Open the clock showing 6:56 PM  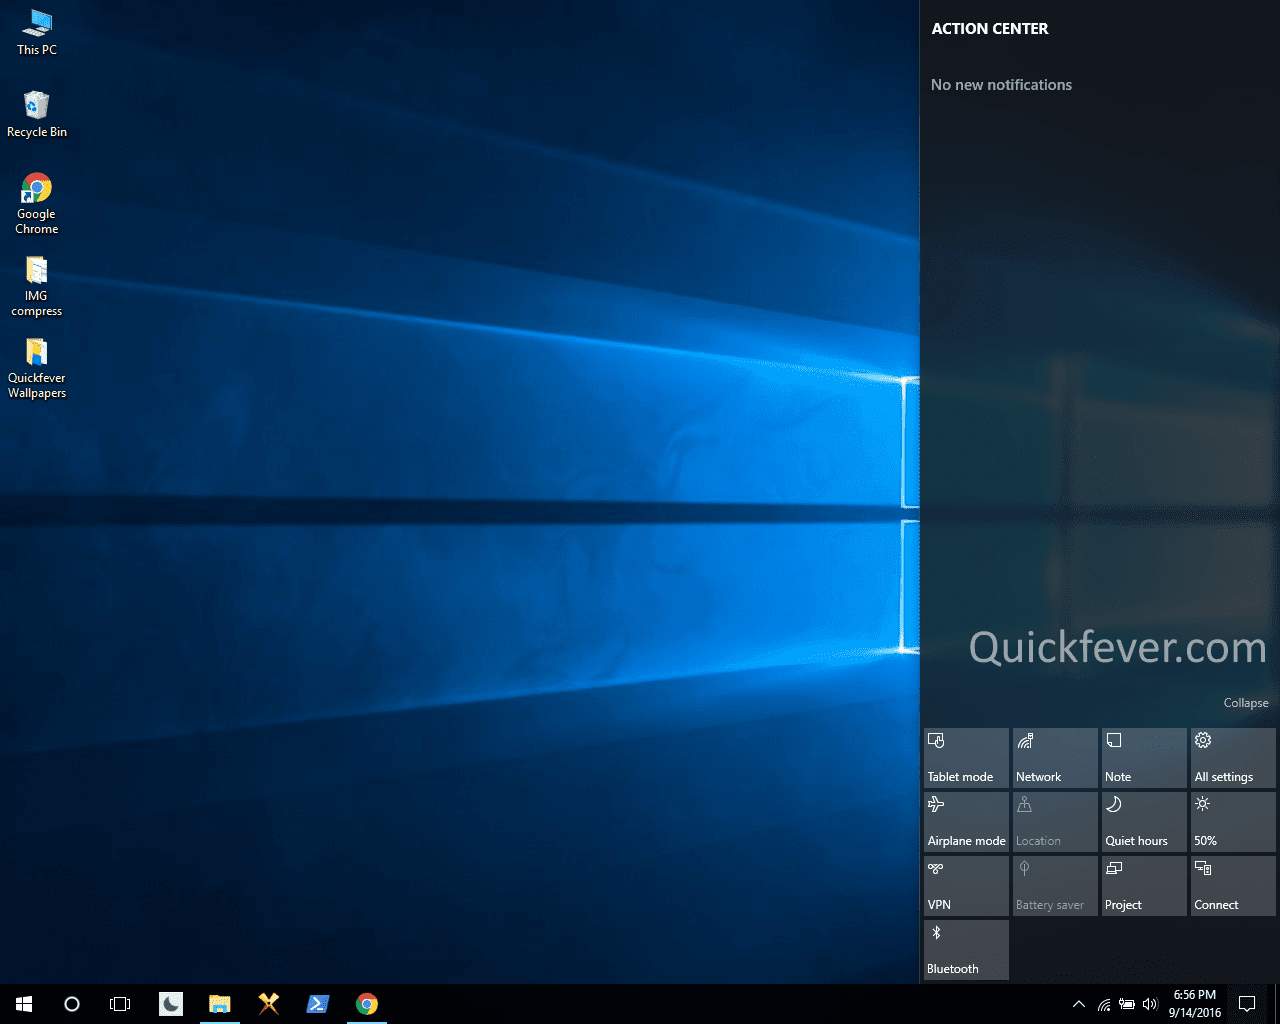[x=1195, y=1004]
